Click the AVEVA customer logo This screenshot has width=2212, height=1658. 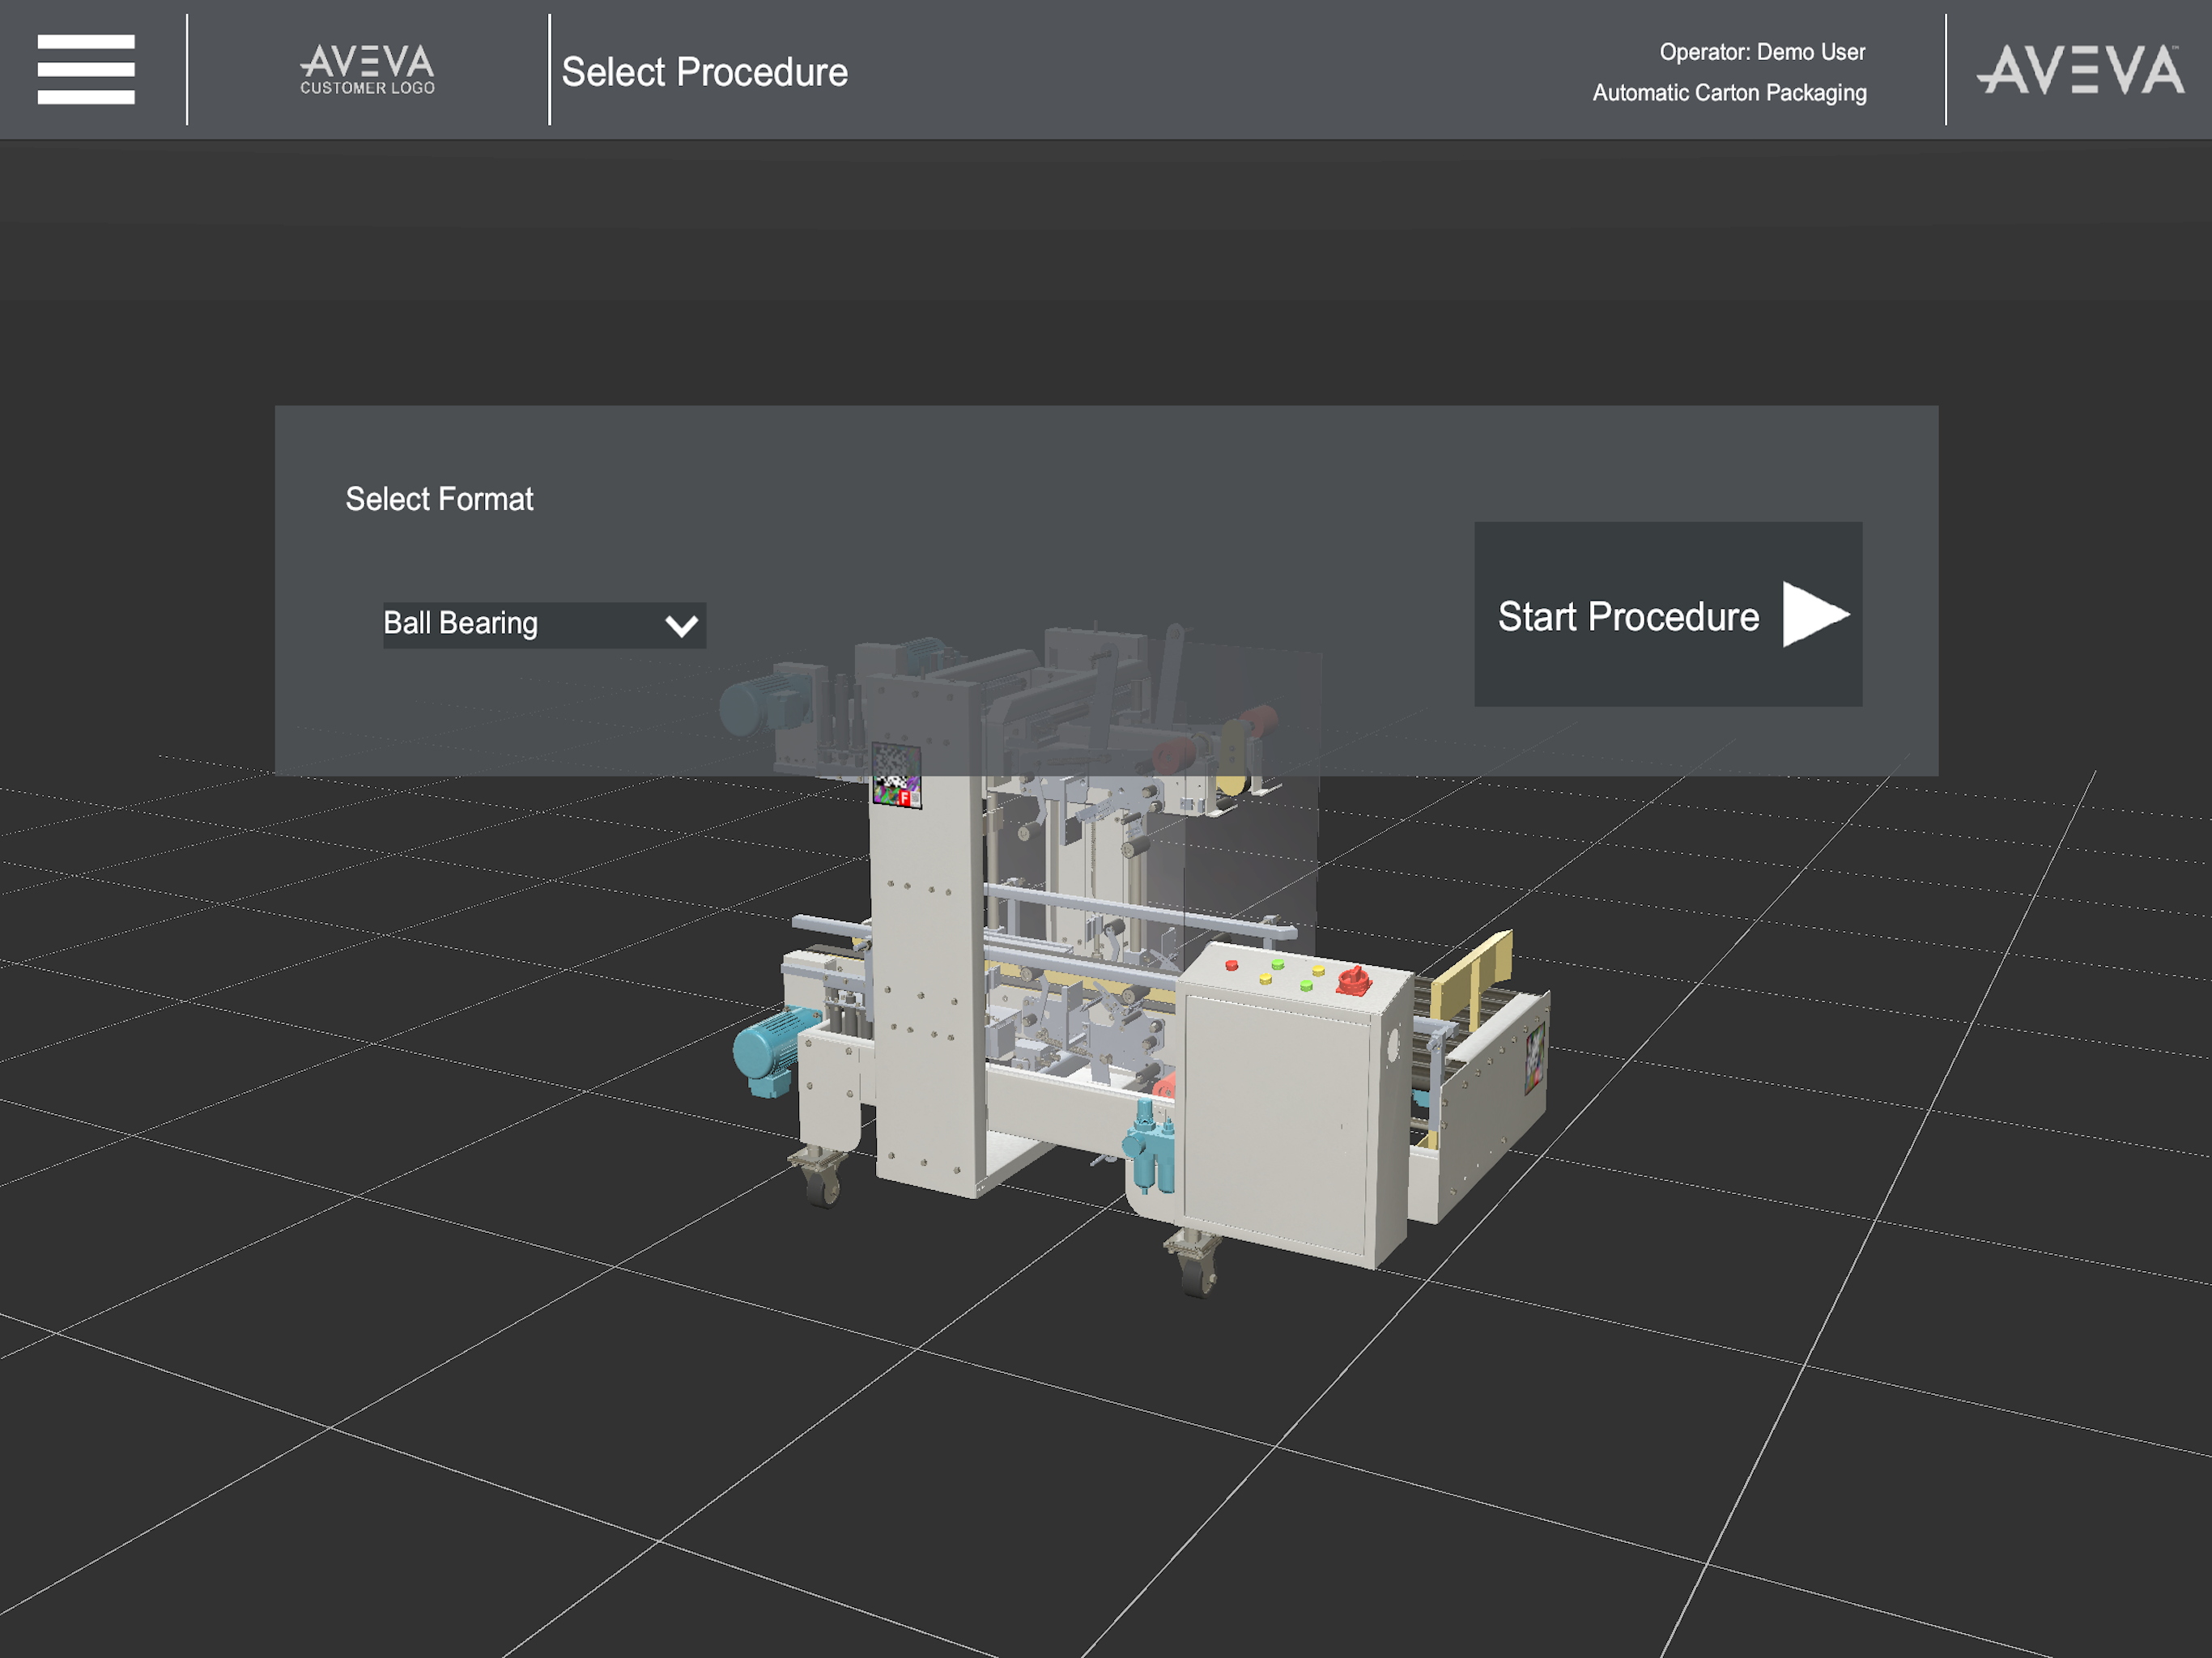click(x=368, y=69)
